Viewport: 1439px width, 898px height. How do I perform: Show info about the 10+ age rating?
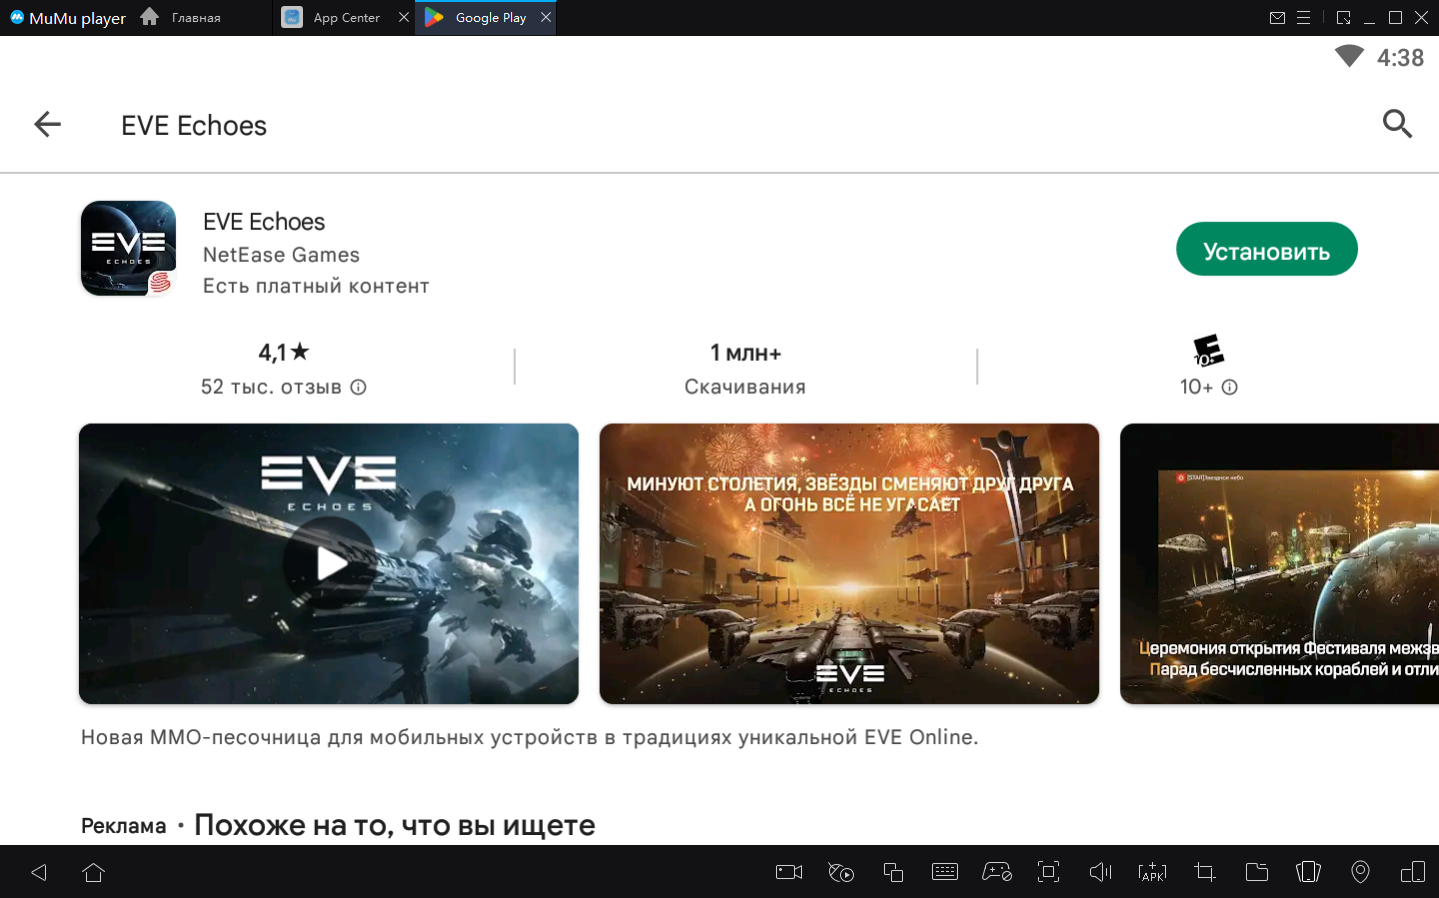point(1230,387)
